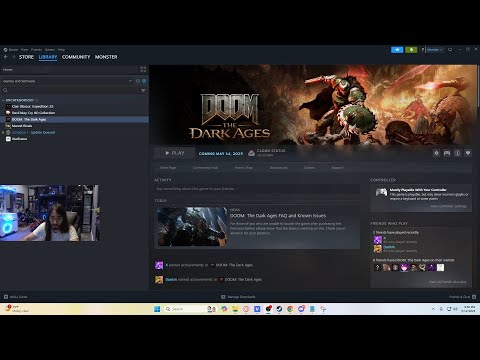Click the Steam icon in the taskbar

click(x=279, y=309)
